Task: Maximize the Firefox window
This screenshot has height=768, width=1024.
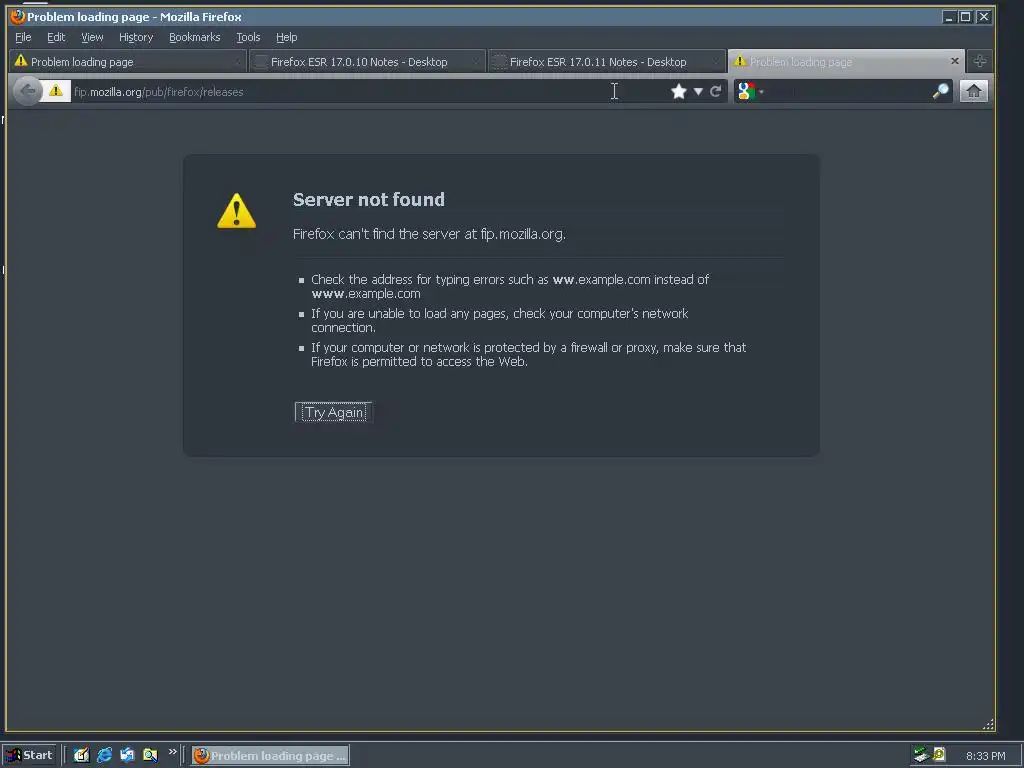Action: (x=965, y=16)
